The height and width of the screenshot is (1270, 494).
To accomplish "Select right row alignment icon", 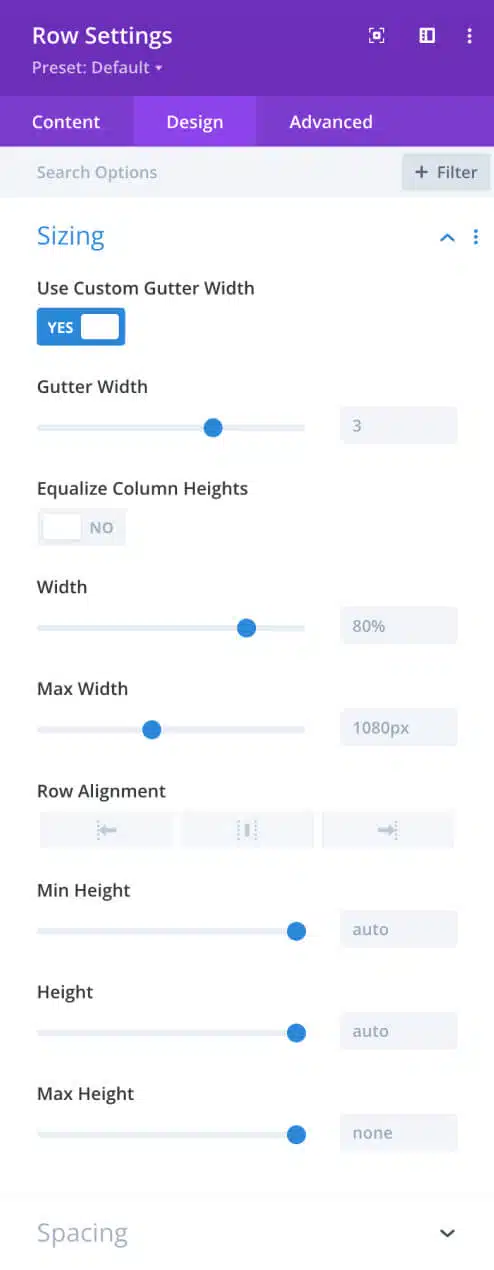I will [x=388, y=830].
